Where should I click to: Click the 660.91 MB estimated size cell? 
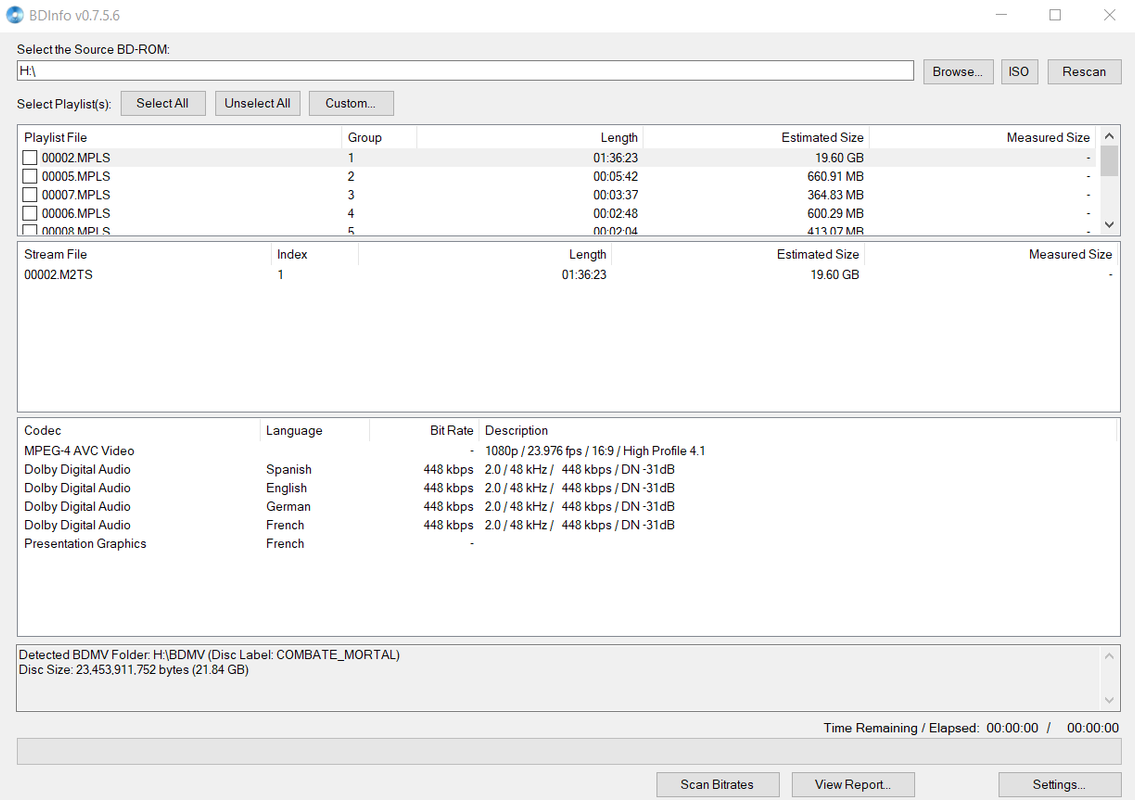(835, 177)
